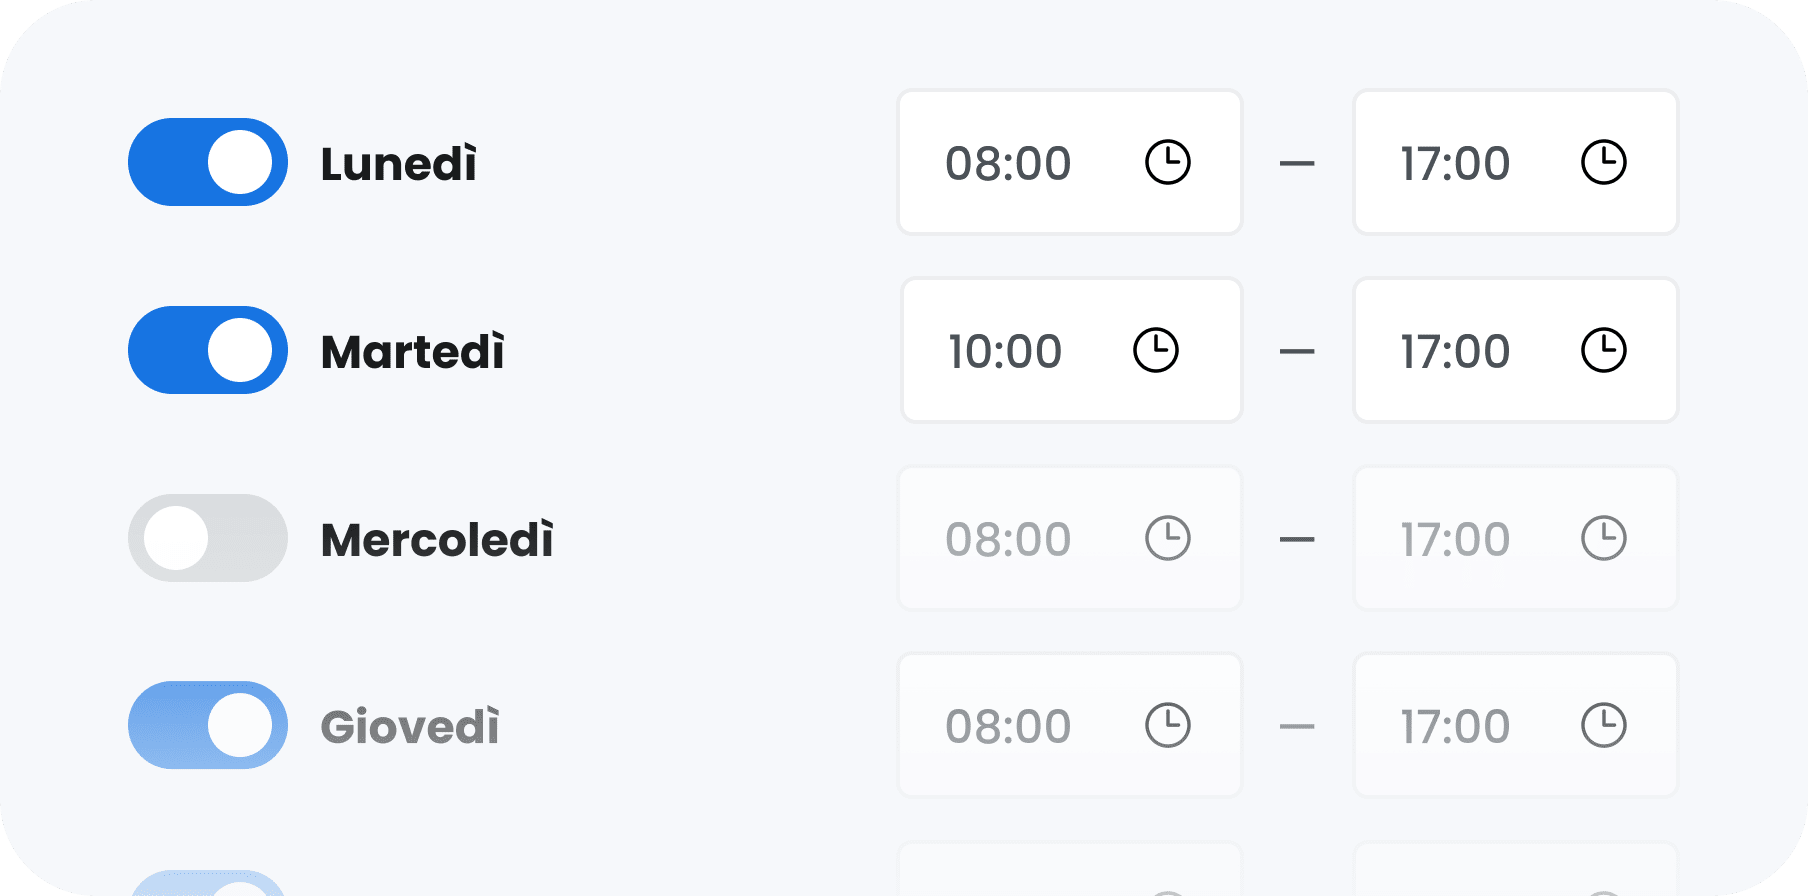Click the clock icon for Lunedì end time
Image resolution: width=1808 pixels, height=896 pixels.
click(x=1602, y=163)
